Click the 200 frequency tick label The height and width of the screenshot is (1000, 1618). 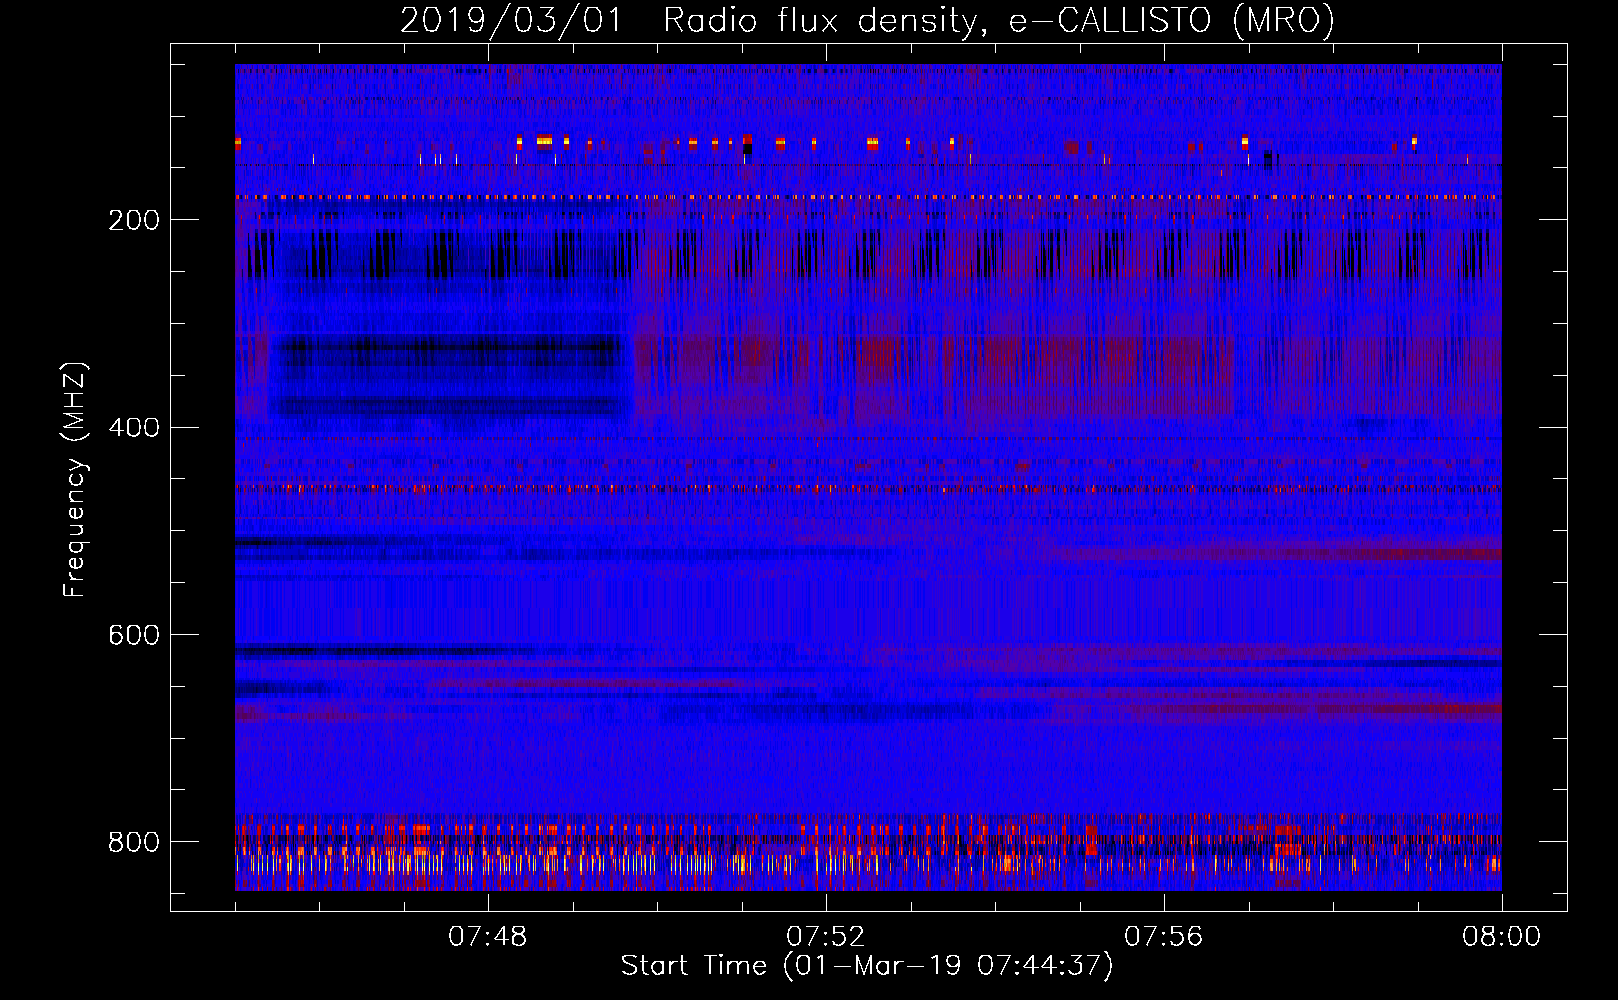pos(134,220)
